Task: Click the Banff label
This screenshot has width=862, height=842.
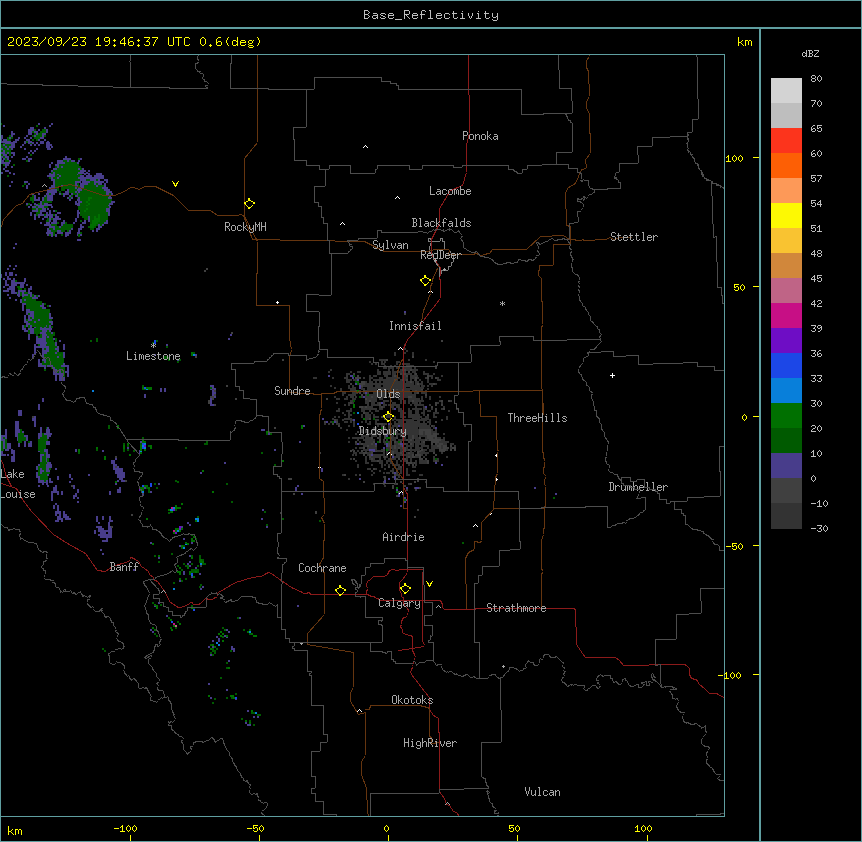Action: (x=124, y=567)
